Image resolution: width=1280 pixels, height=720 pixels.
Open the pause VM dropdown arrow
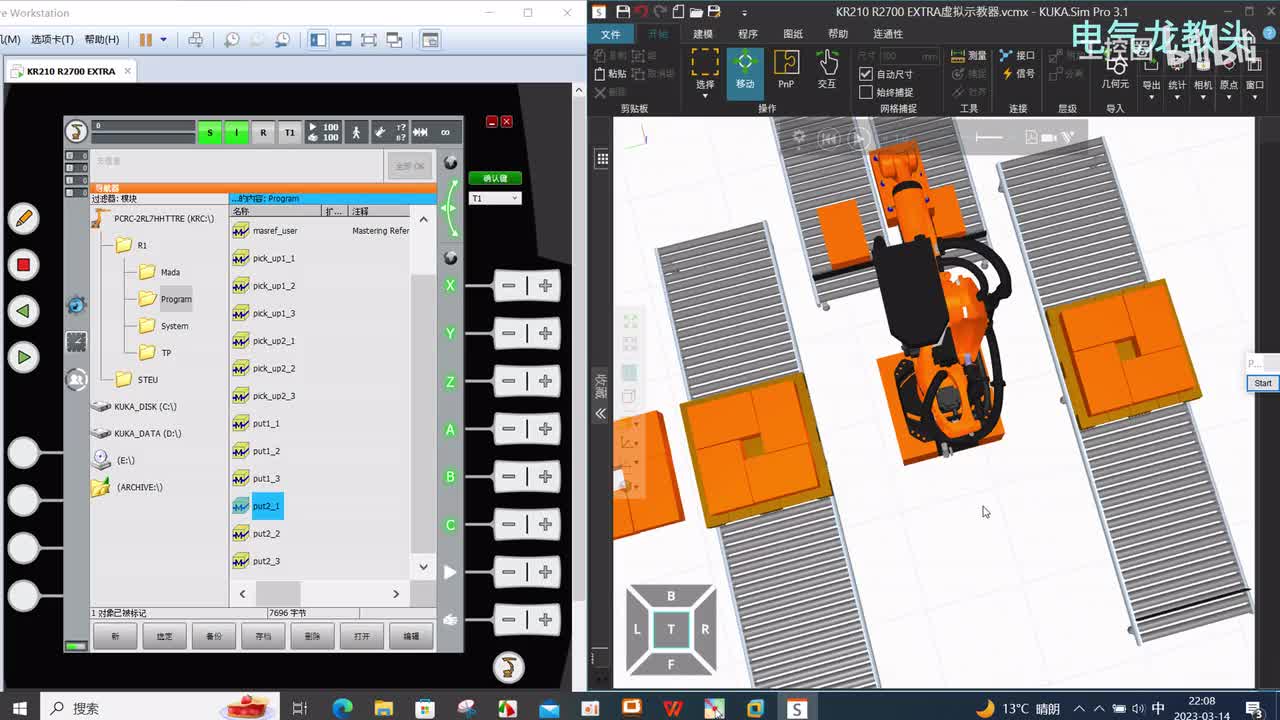coord(164,40)
